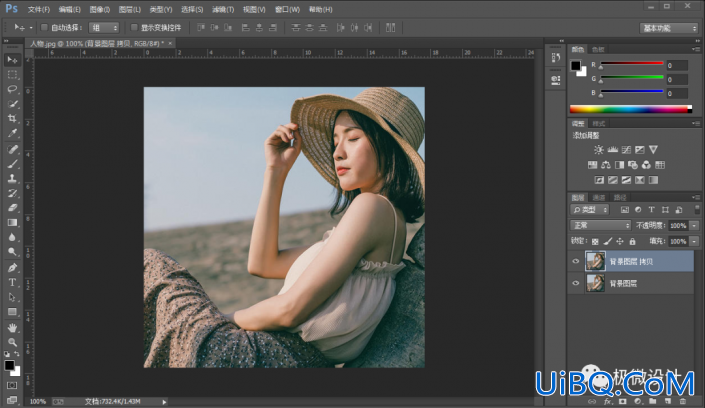Select the 背景图层 layer thumbnail
705x408 pixels.
595,283
